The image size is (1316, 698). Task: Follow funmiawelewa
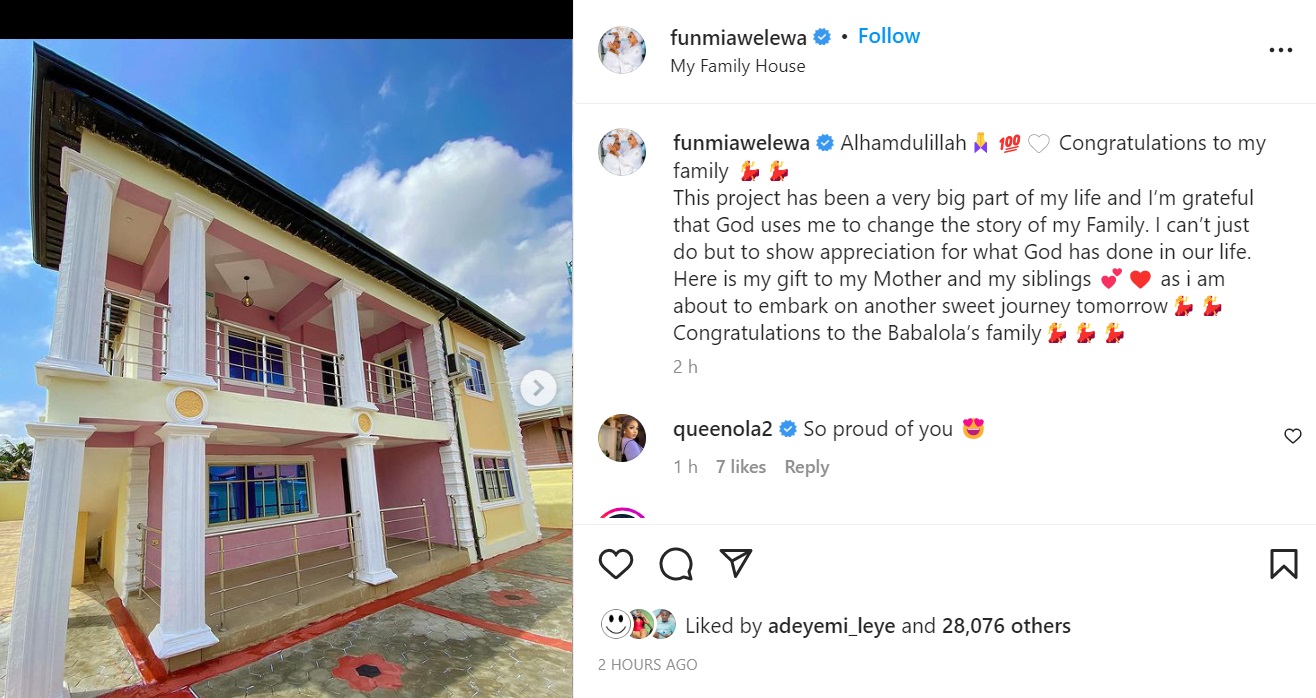point(888,36)
